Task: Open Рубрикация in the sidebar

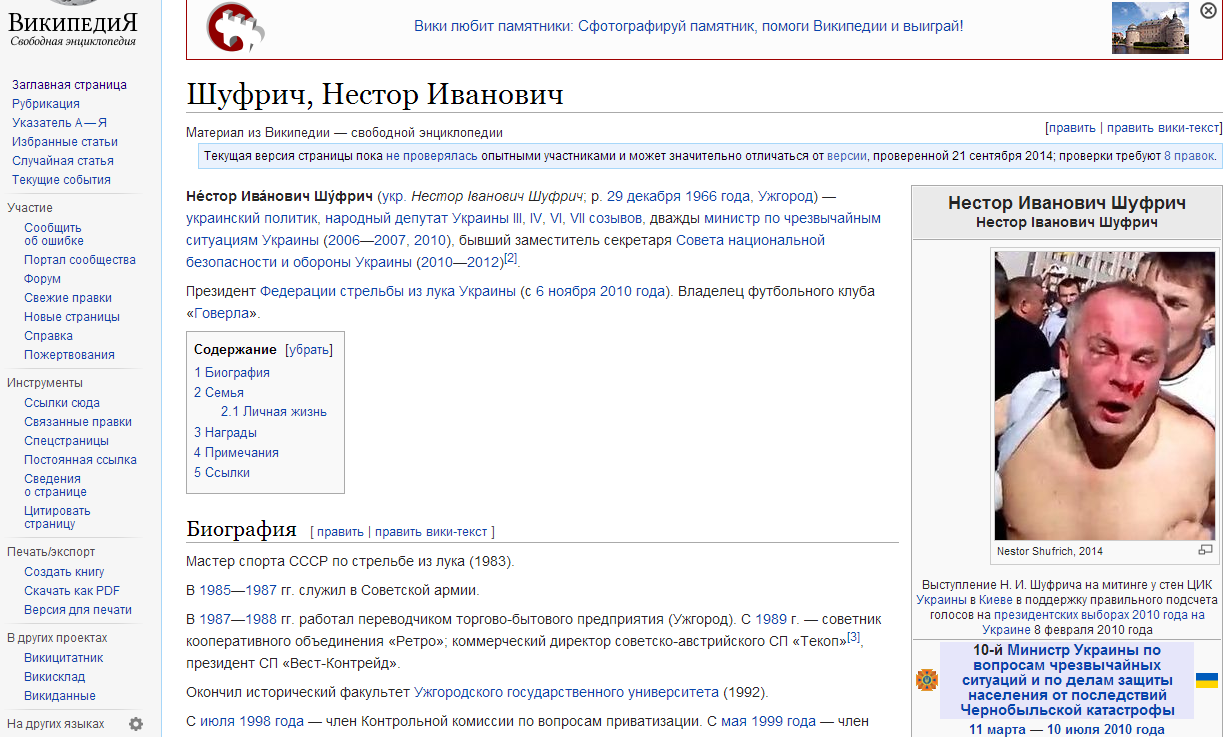Action: pyautogui.click(x=46, y=104)
